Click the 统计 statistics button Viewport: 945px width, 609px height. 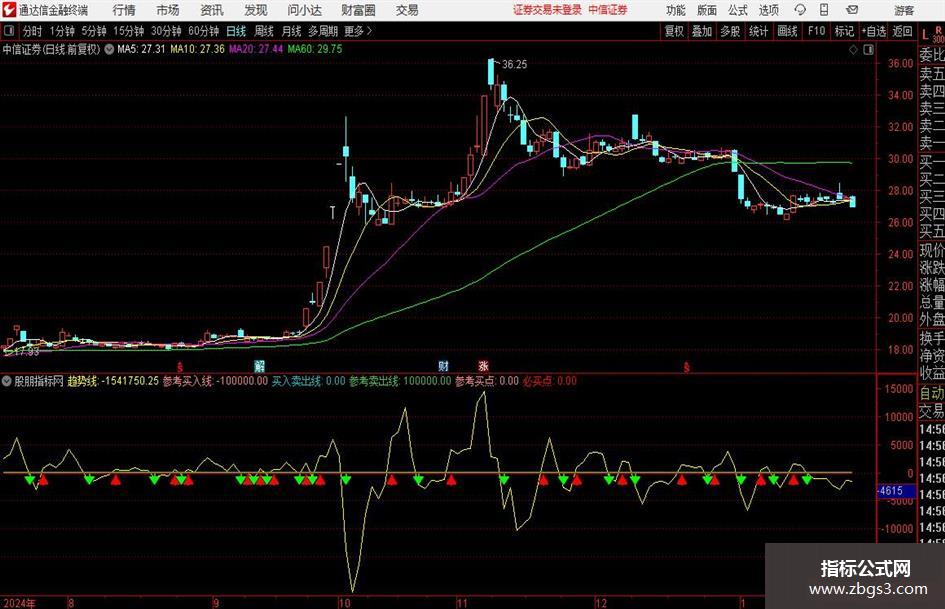[758, 31]
